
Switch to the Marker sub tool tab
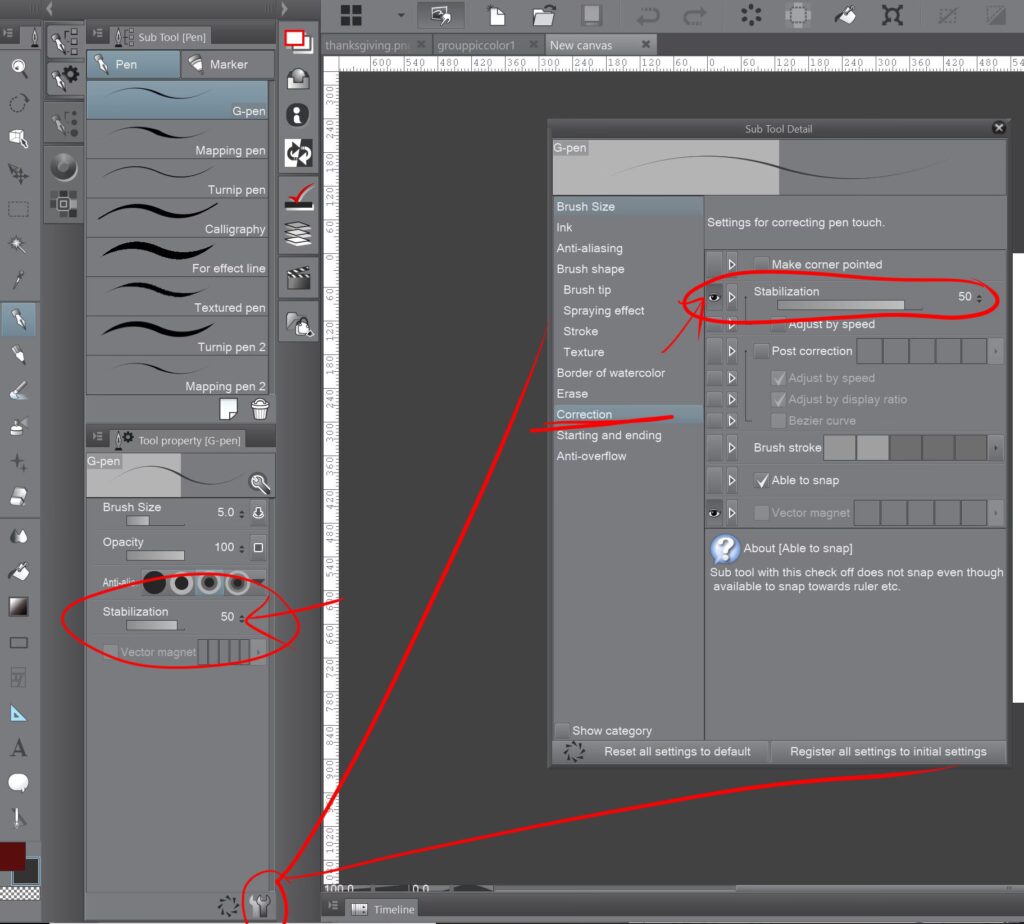coord(228,64)
